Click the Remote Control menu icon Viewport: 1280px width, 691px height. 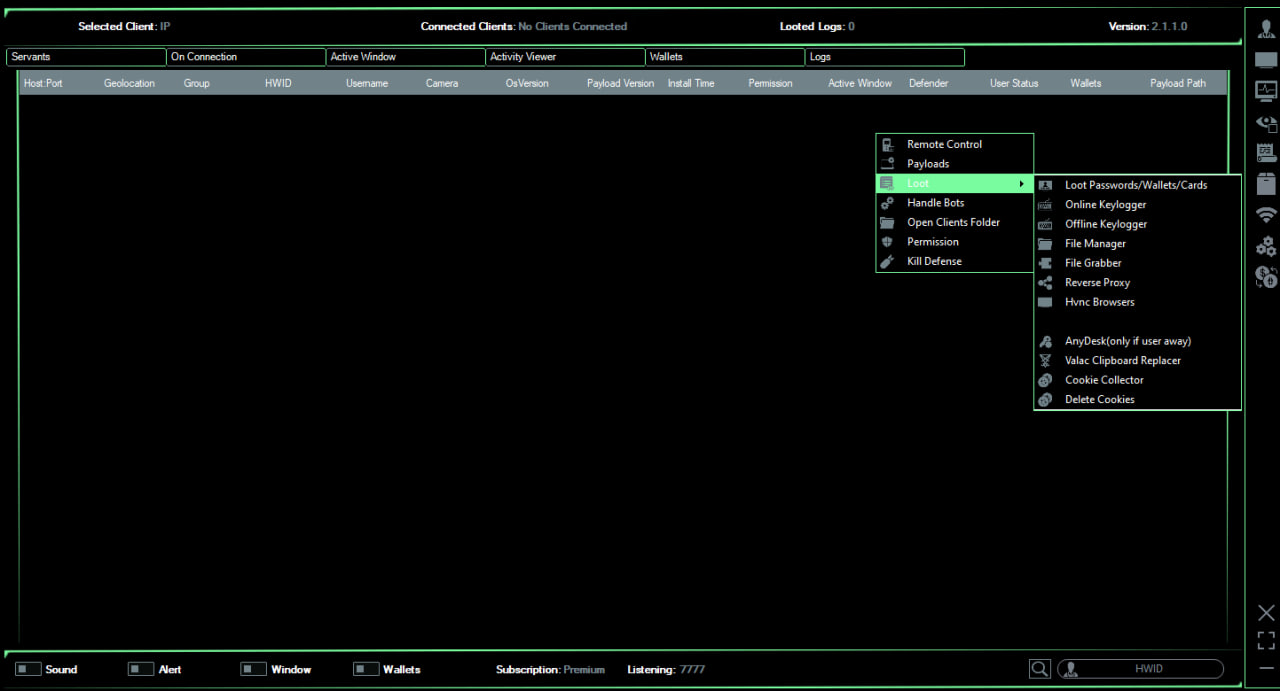[x=887, y=144]
